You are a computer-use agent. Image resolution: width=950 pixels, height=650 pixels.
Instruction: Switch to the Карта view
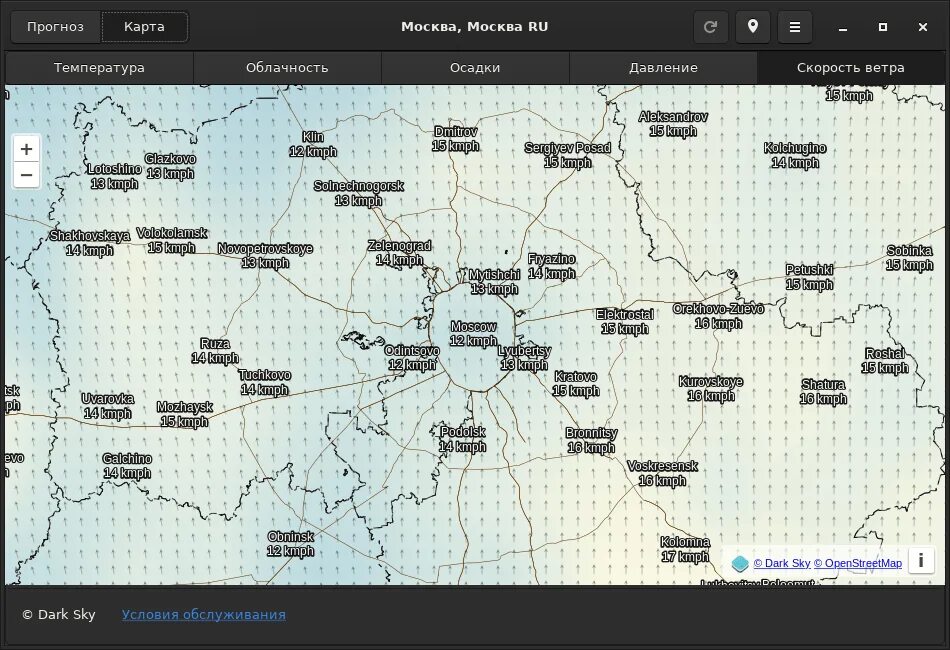144,27
